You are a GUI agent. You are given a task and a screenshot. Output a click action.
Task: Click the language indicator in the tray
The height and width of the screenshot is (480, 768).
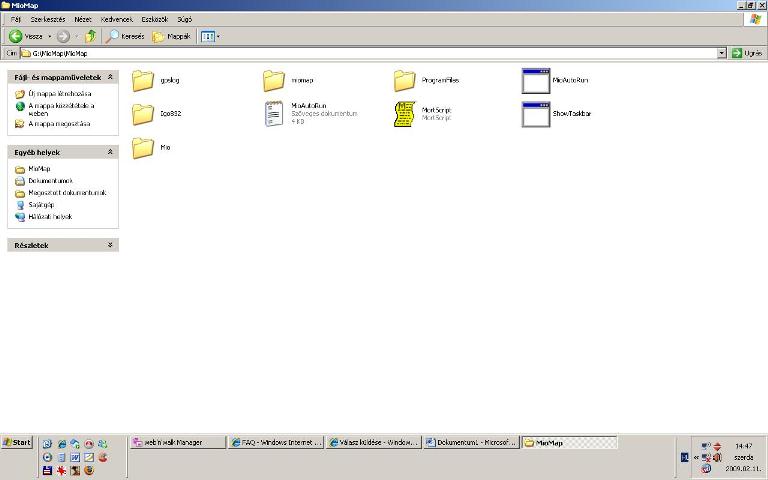click(x=685, y=457)
